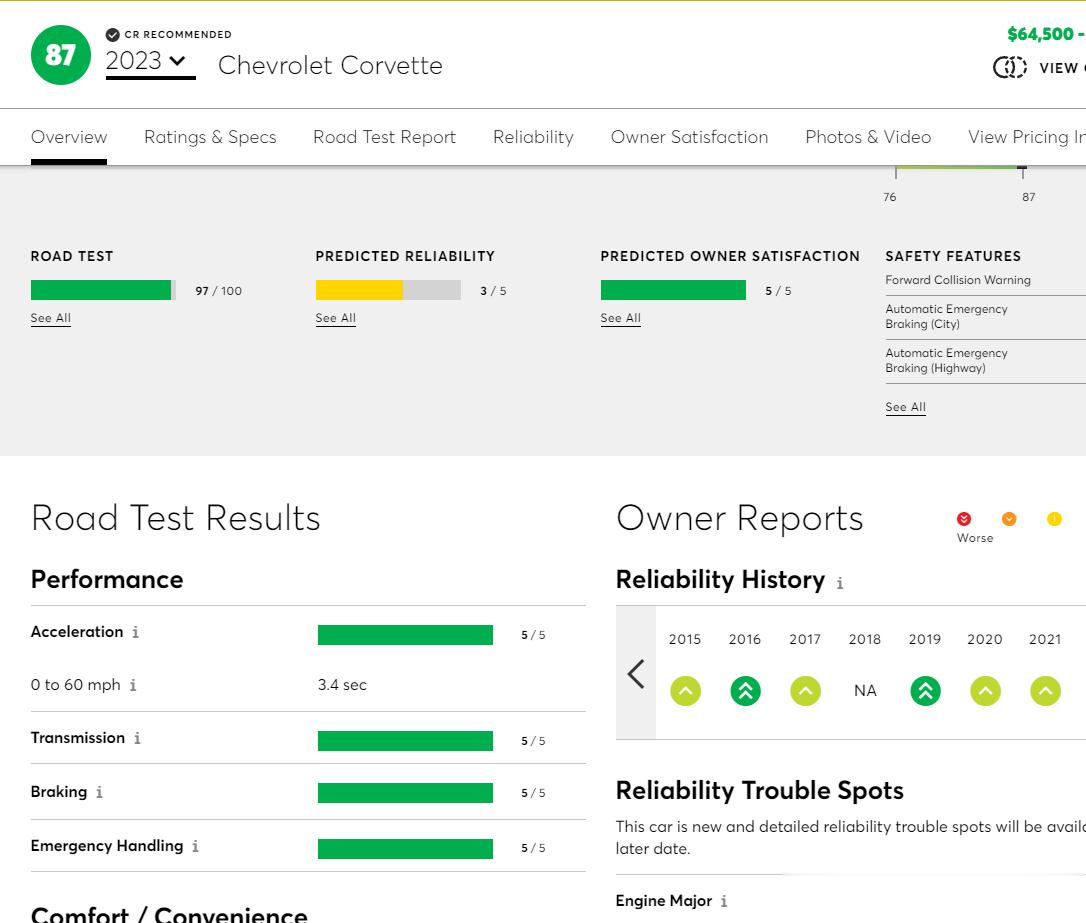1086x923 pixels.
Task: Open the Photos & Video tab
Action: (868, 137)
